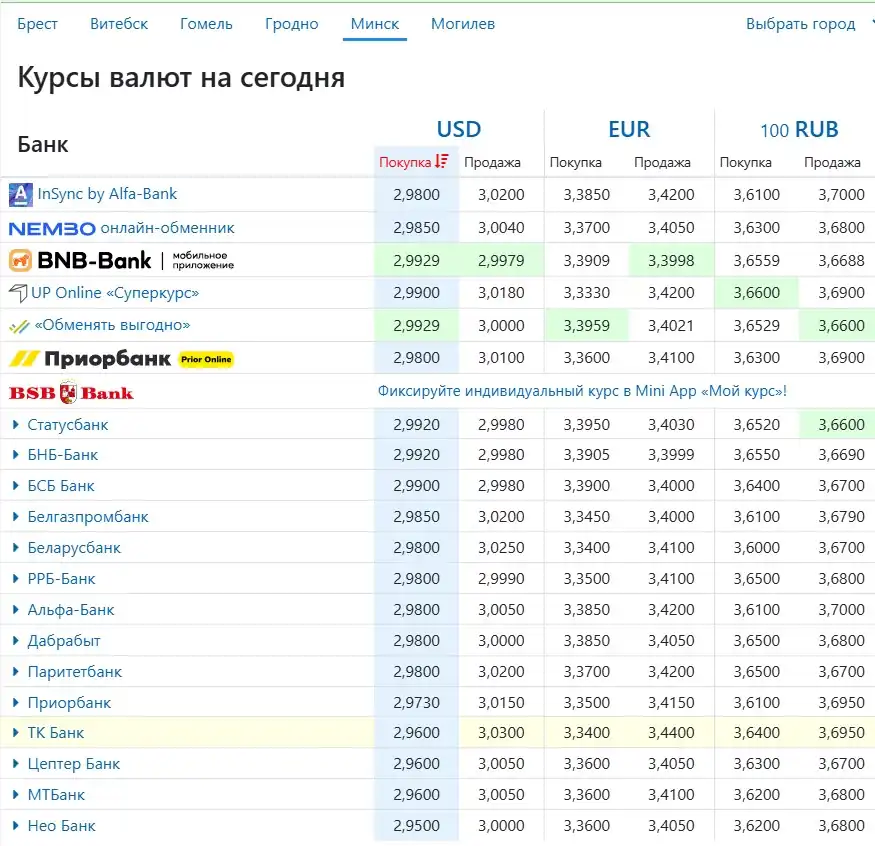Click the 100 RUB column header
The height and width of the screenshot is (846, 875).
[x=798, y=130]
